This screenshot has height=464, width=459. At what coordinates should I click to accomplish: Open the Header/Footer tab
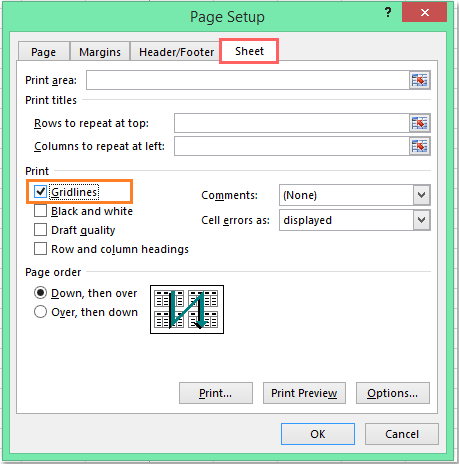click(176, 52)
